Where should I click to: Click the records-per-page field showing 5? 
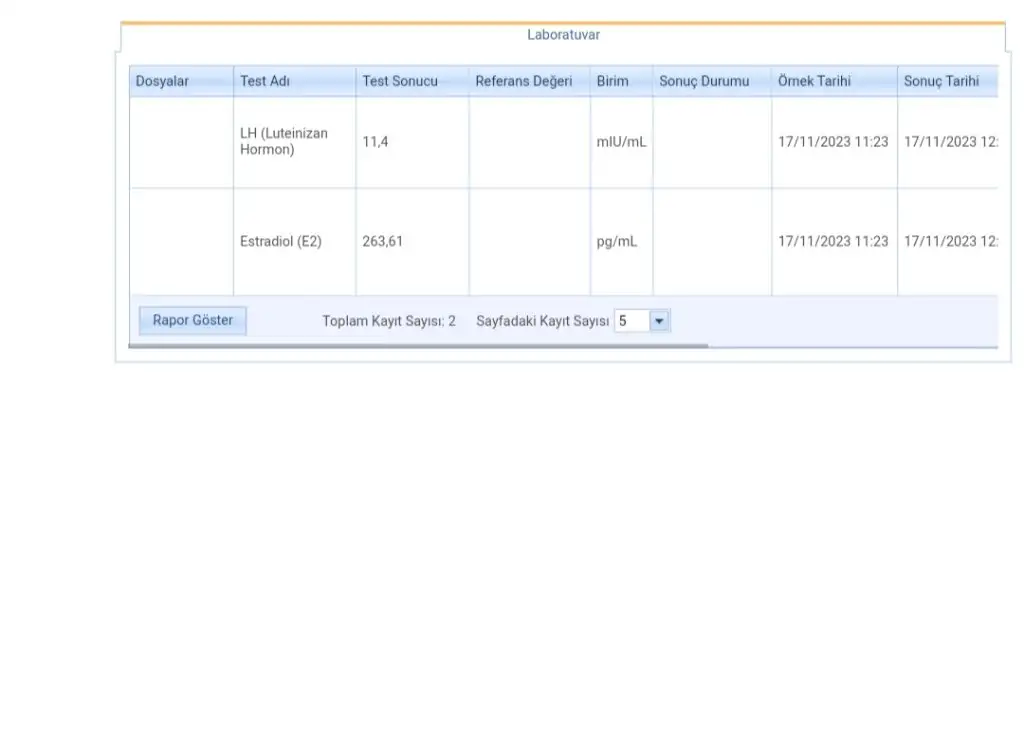pyautogui.click(x=631, y=321)
